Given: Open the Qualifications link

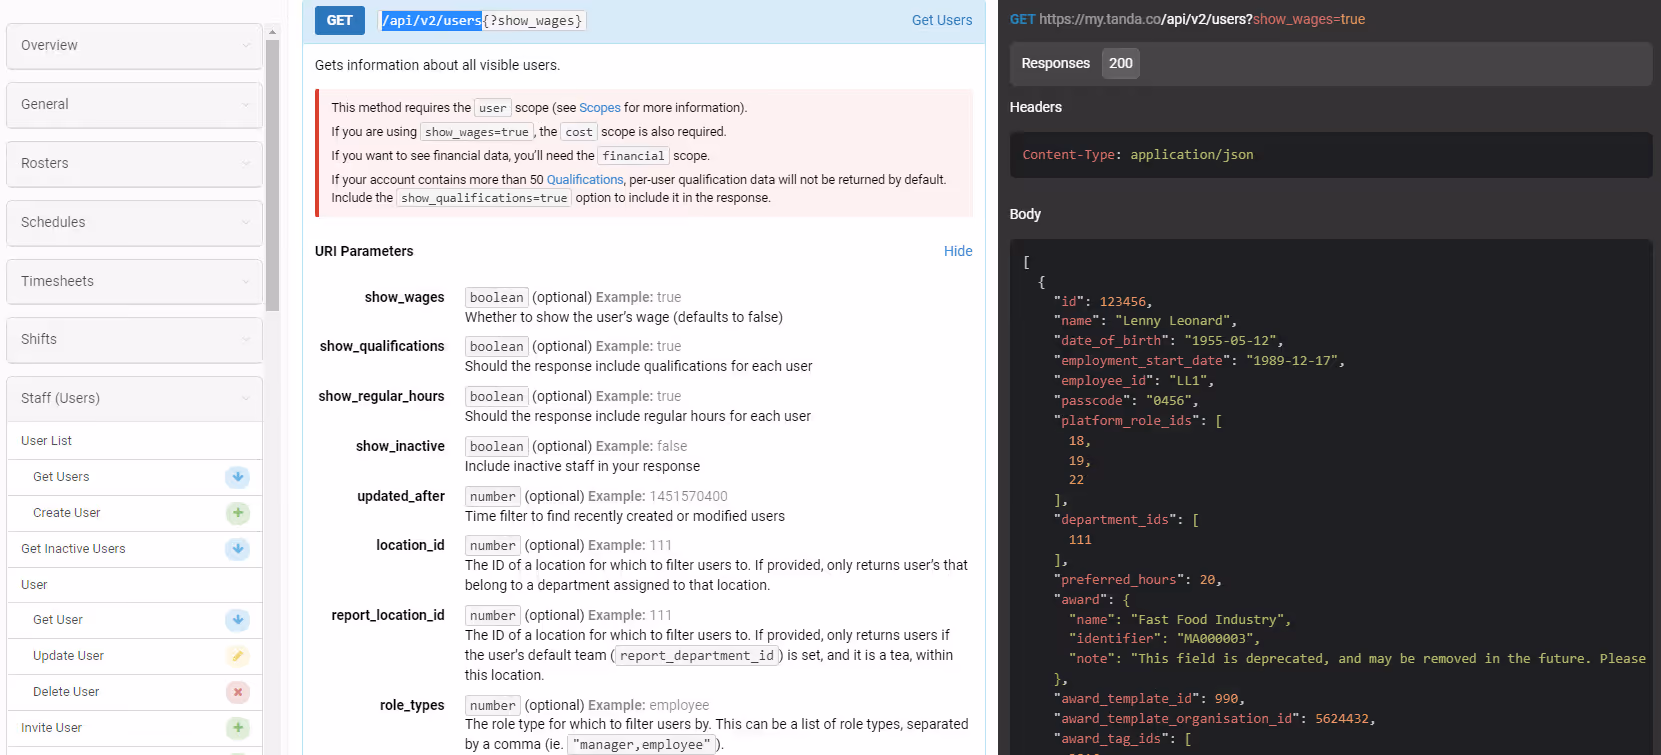Looking at the screenshot, I should (x=584, y=180).
